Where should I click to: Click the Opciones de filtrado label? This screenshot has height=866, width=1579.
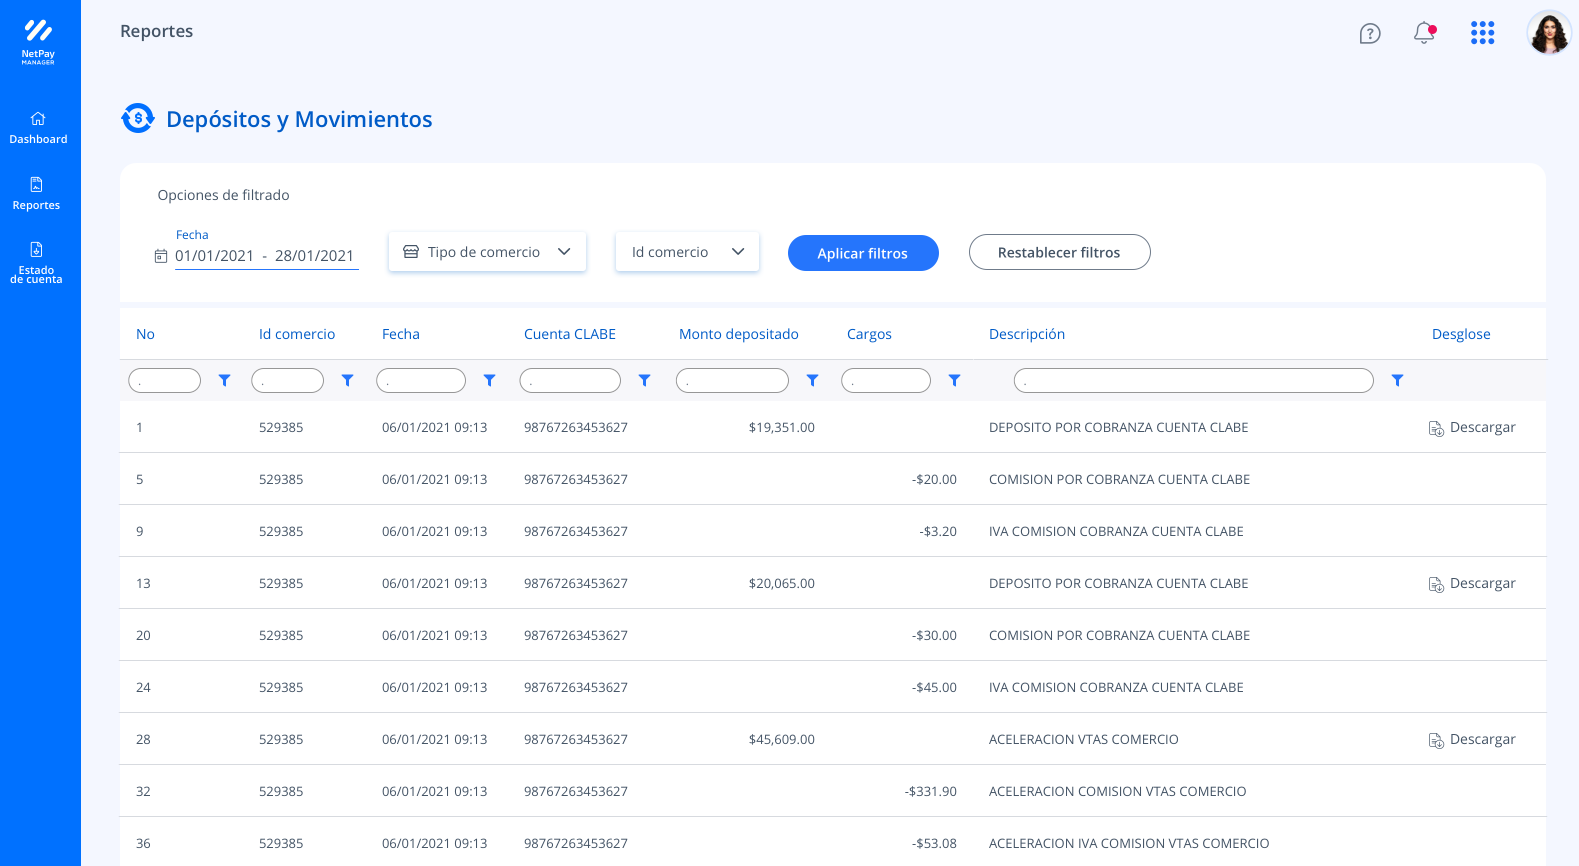pyautogui.click(x=224, y=195)
